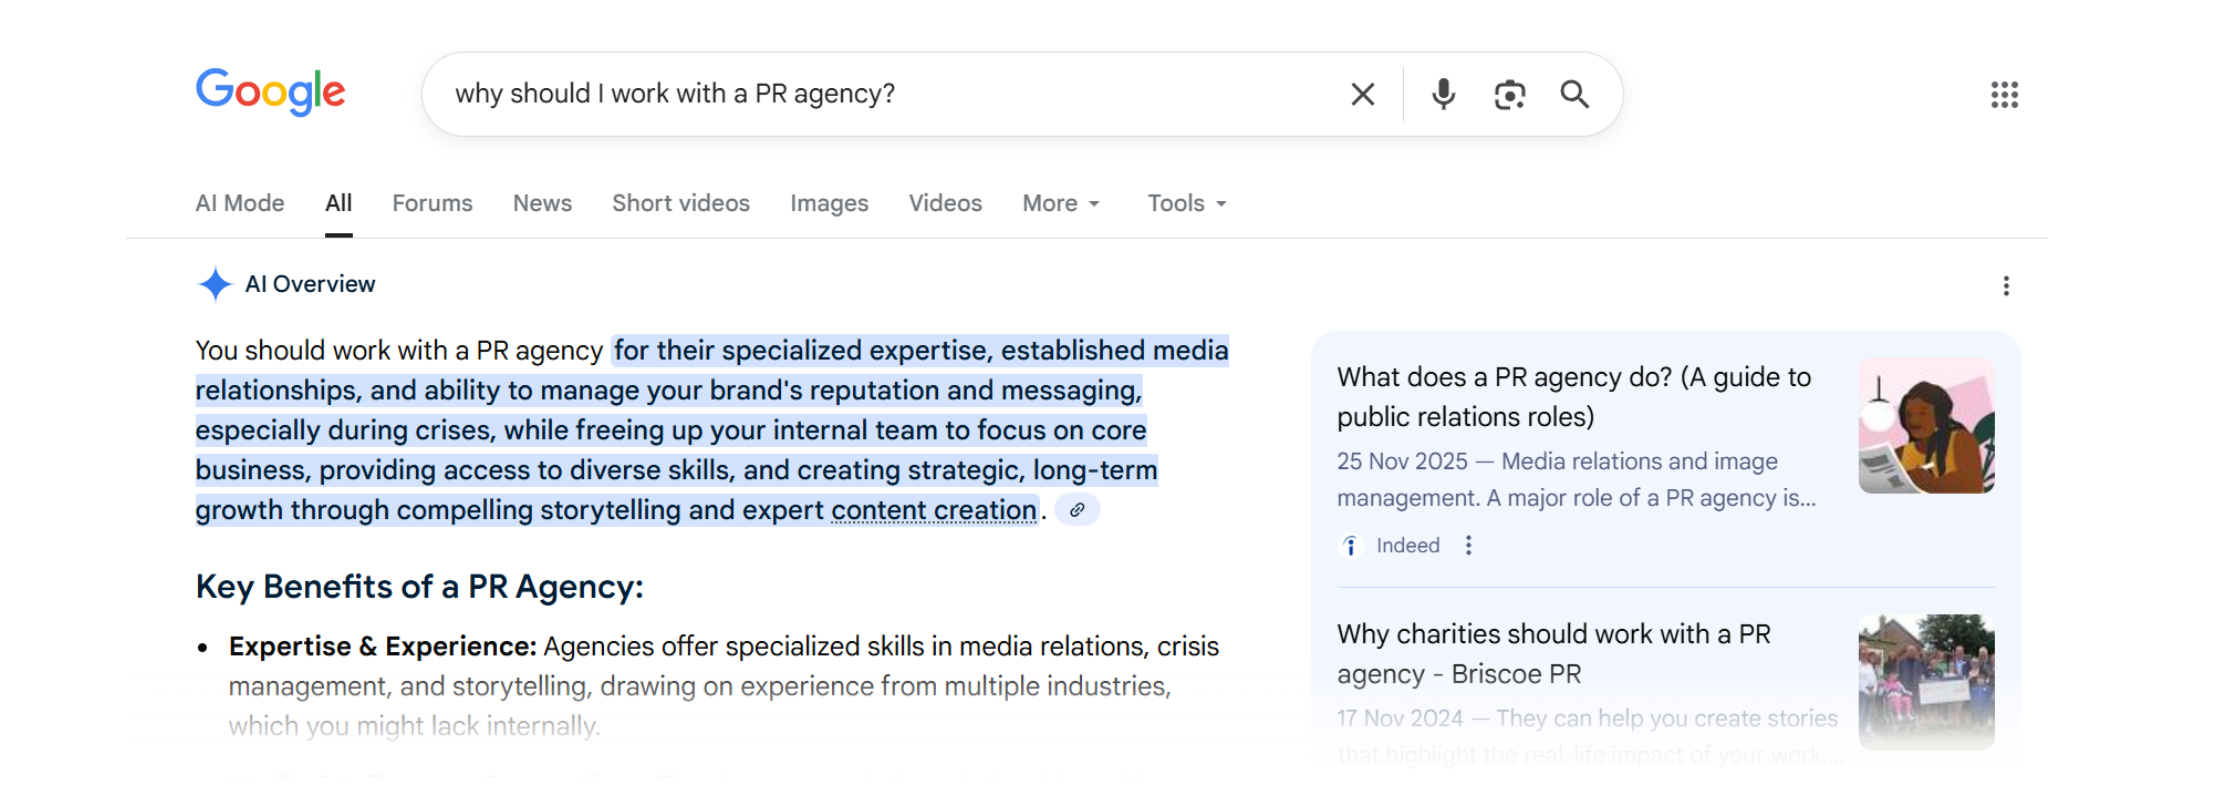Open the underlined content creation link

pos(934,510)
